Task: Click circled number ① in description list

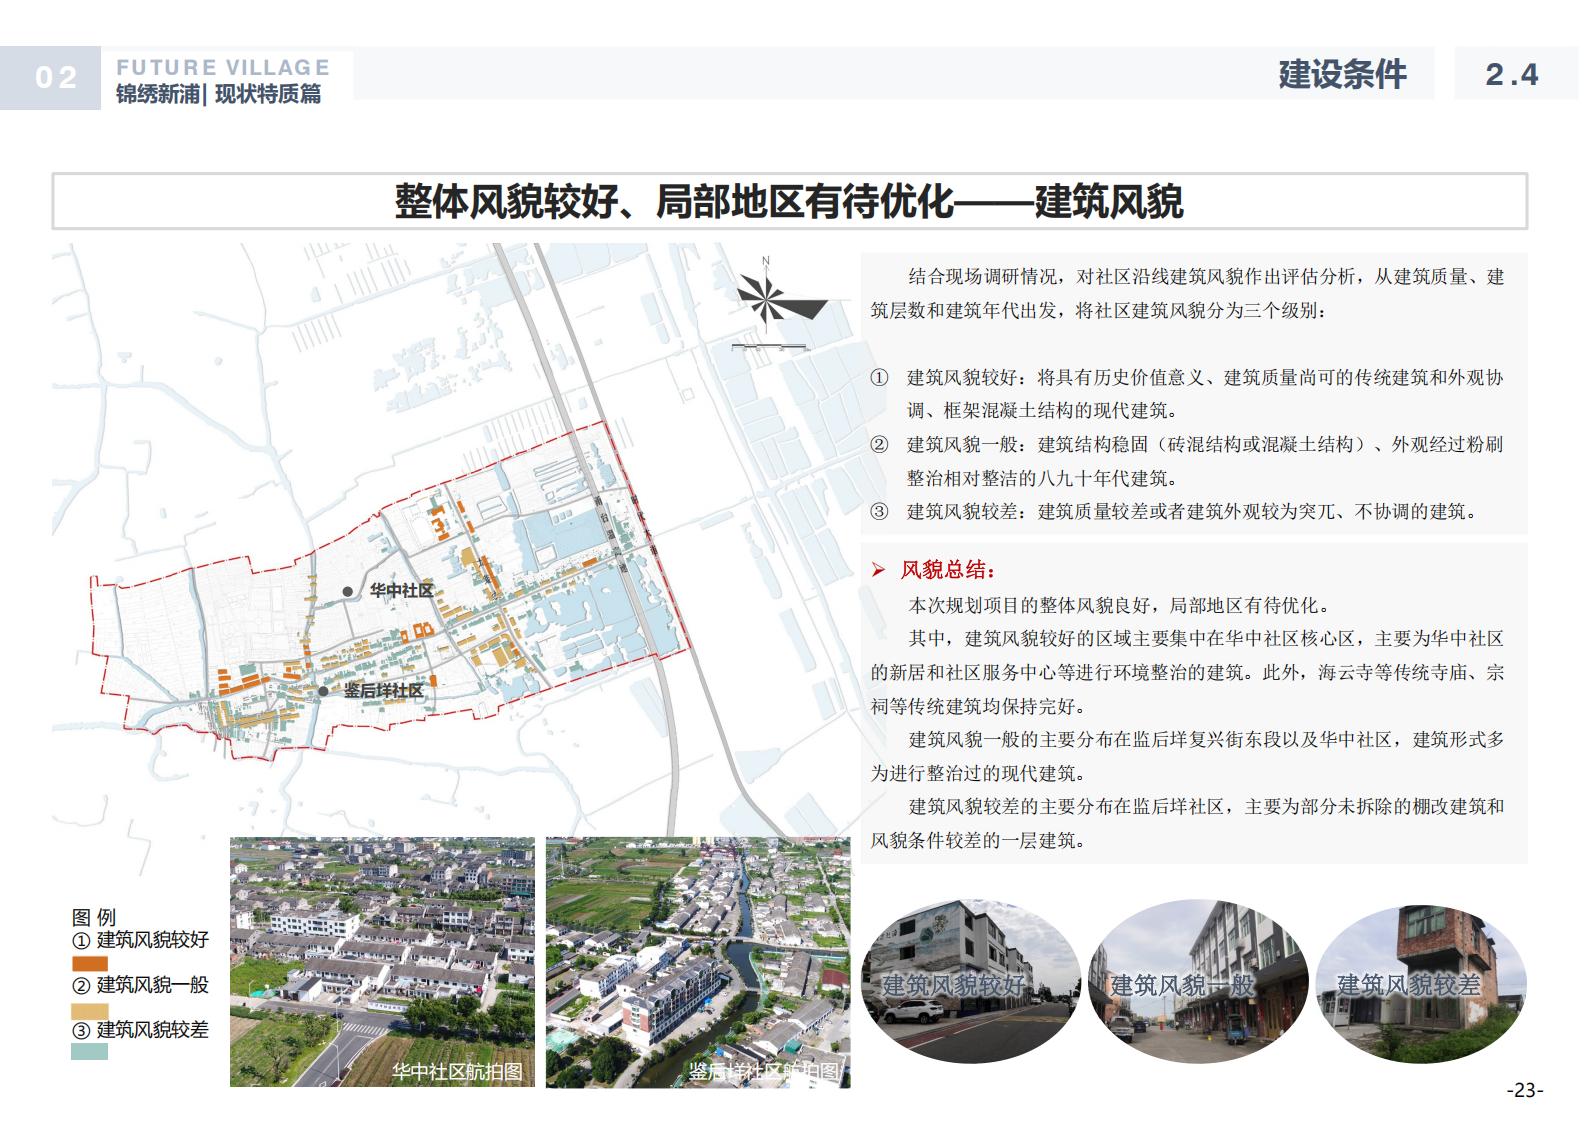Action: [879, 378]
